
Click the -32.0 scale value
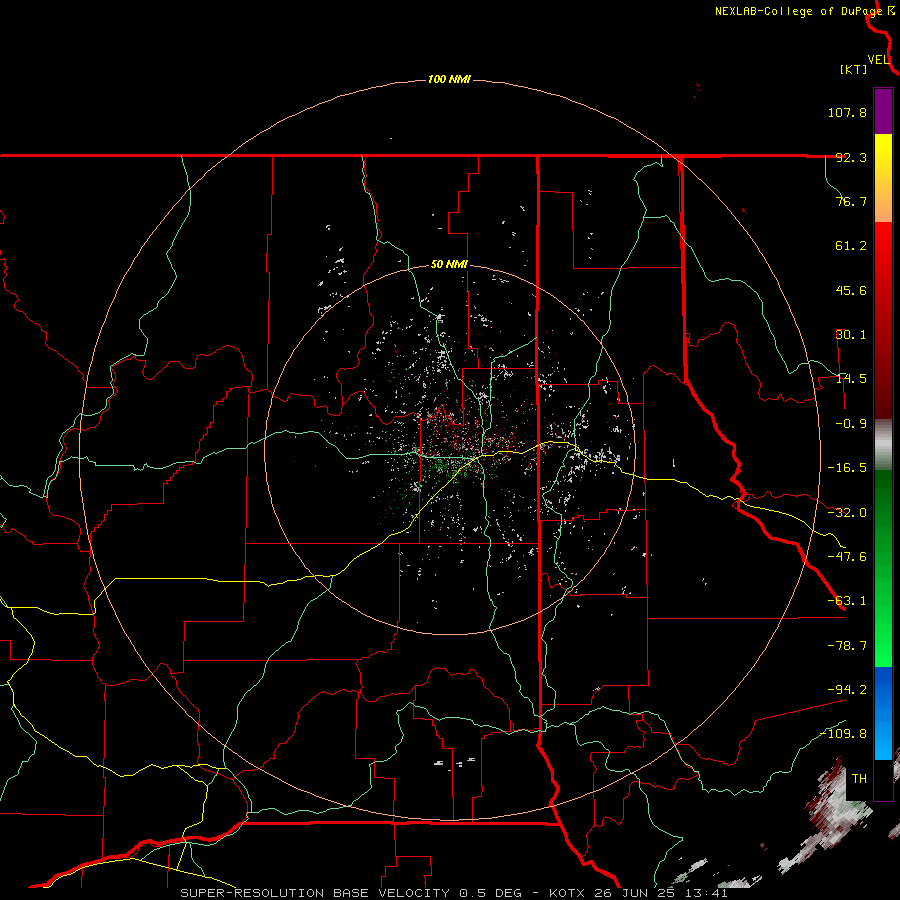(847, 513)
